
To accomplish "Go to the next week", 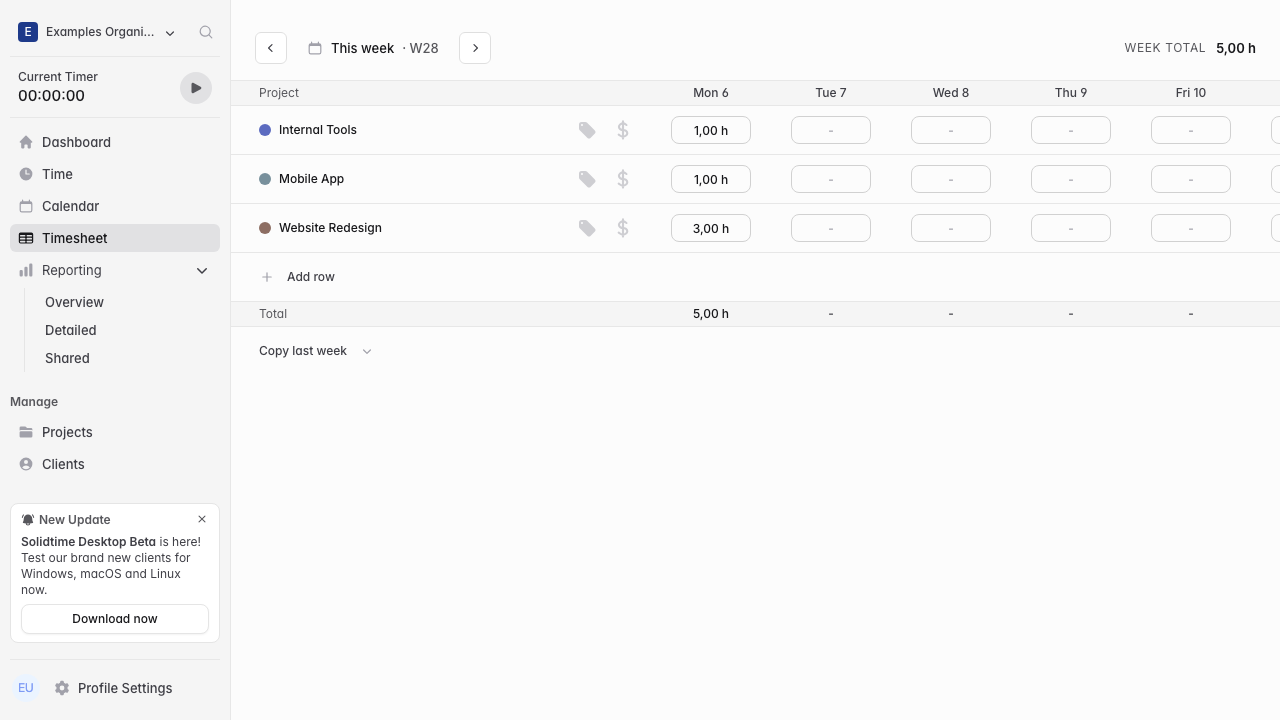I will 475,48.
